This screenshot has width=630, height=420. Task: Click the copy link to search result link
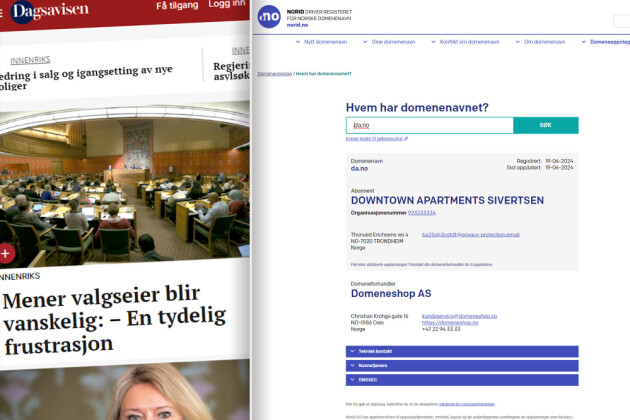(374, 139)
